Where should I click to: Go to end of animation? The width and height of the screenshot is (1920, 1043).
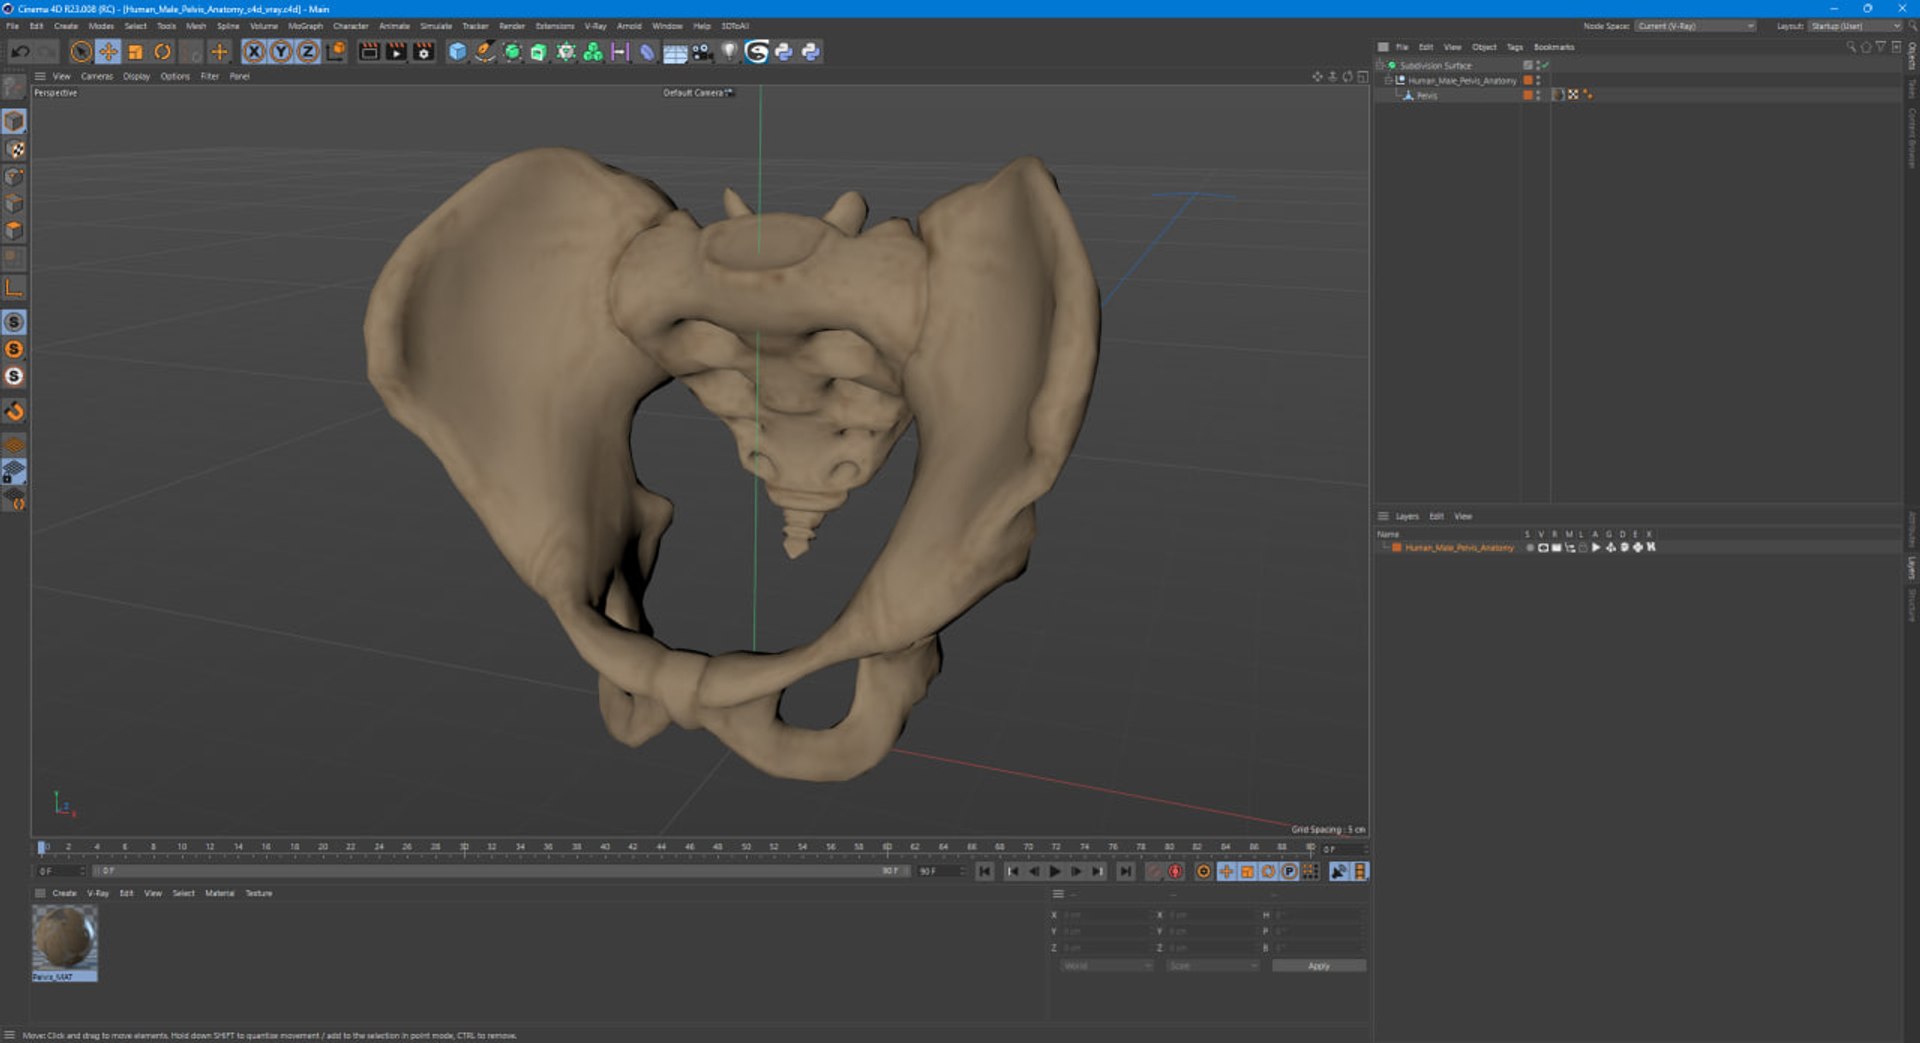point(1125,872)
